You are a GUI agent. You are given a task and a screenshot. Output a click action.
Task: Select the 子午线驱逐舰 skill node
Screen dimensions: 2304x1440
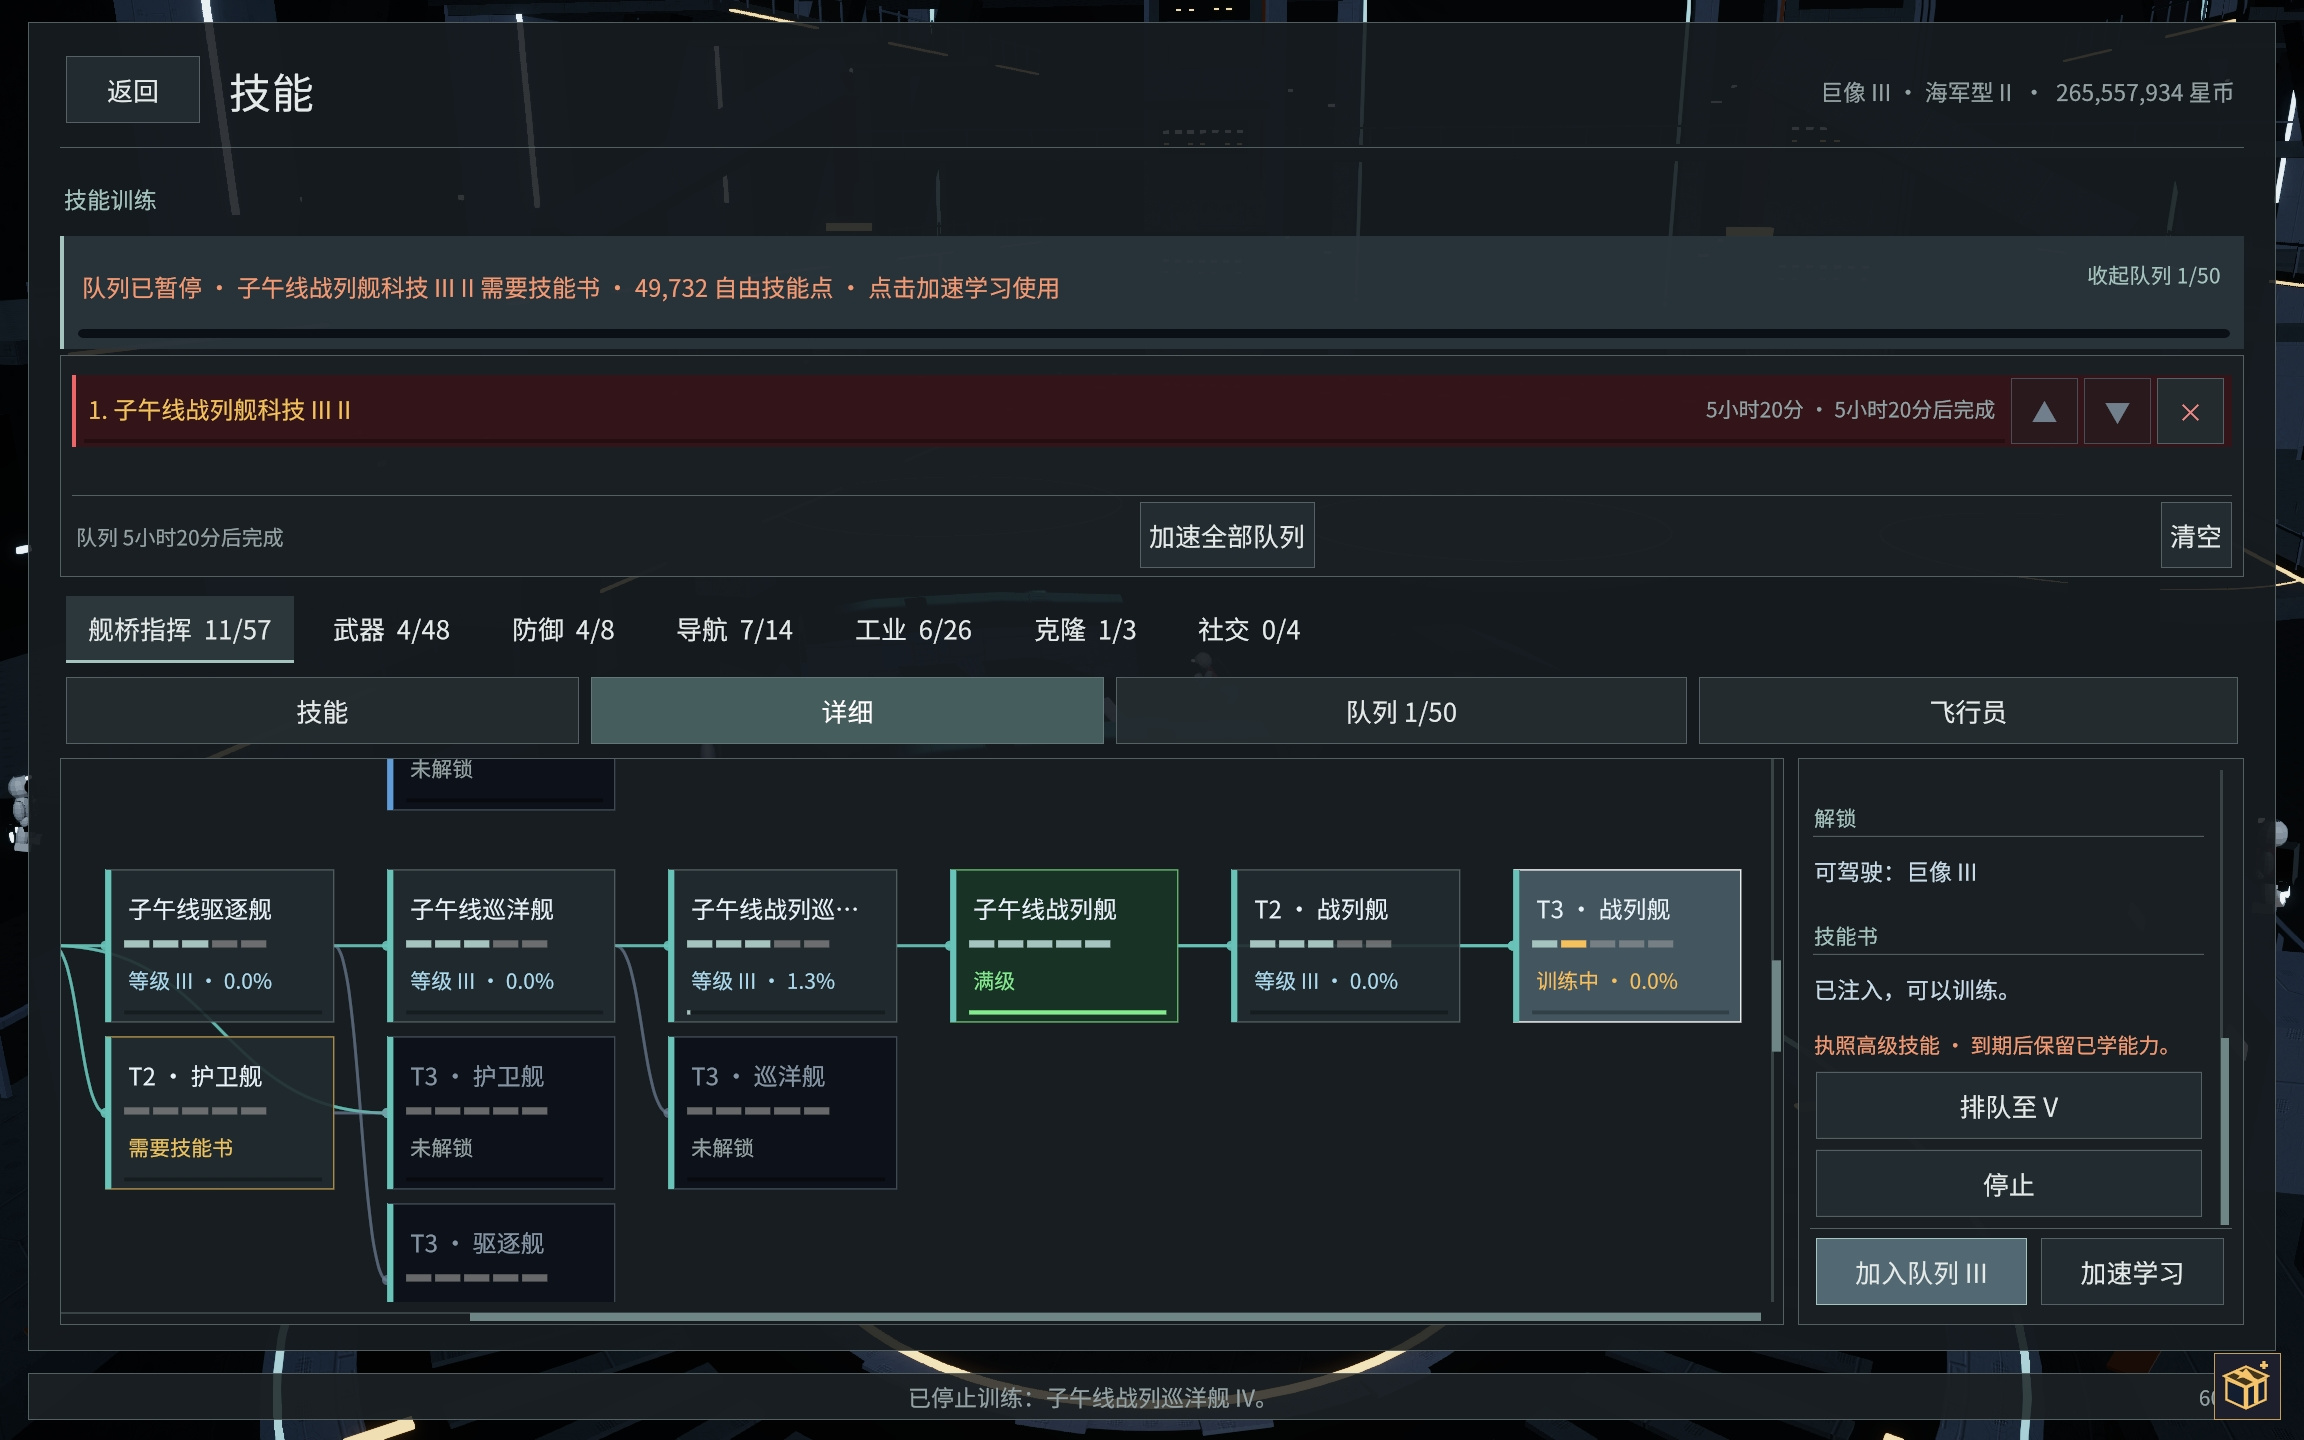(x=220, y=945)
